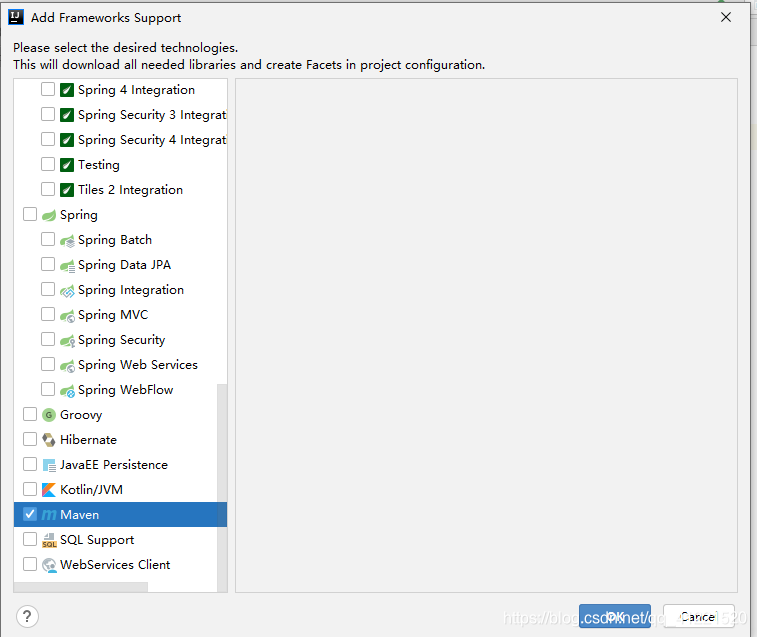Select the Groovy label
757x637 pixels.
click(x=81, y=415)
